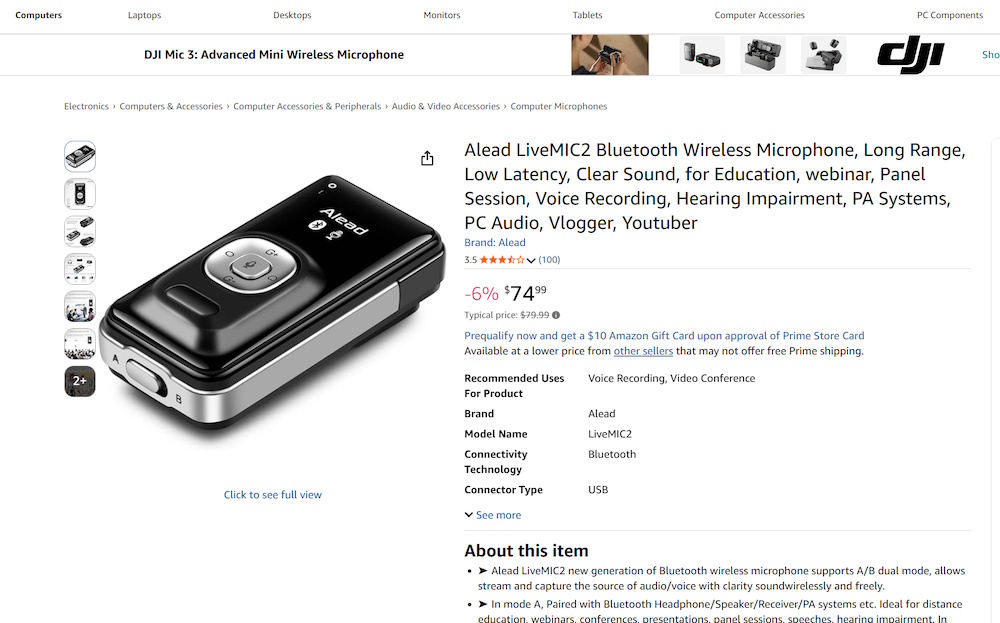Viewport: 1000px width, 623px height.
Task: Select the second product thumbnail
Action: (80, 194)
